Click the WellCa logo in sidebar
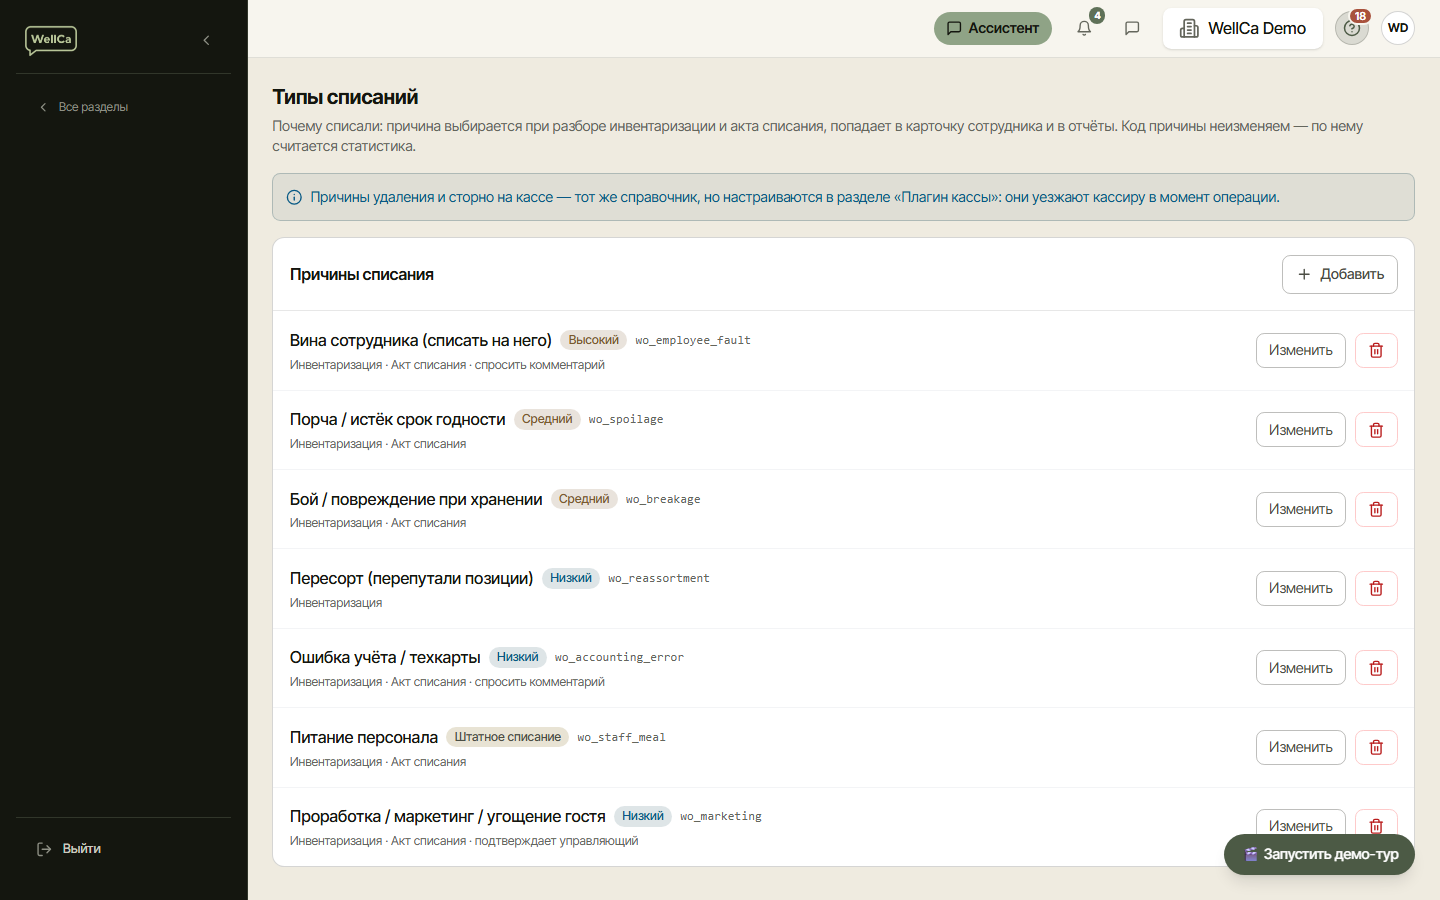This screenshot has height=900, width=1440. [51, 40]
